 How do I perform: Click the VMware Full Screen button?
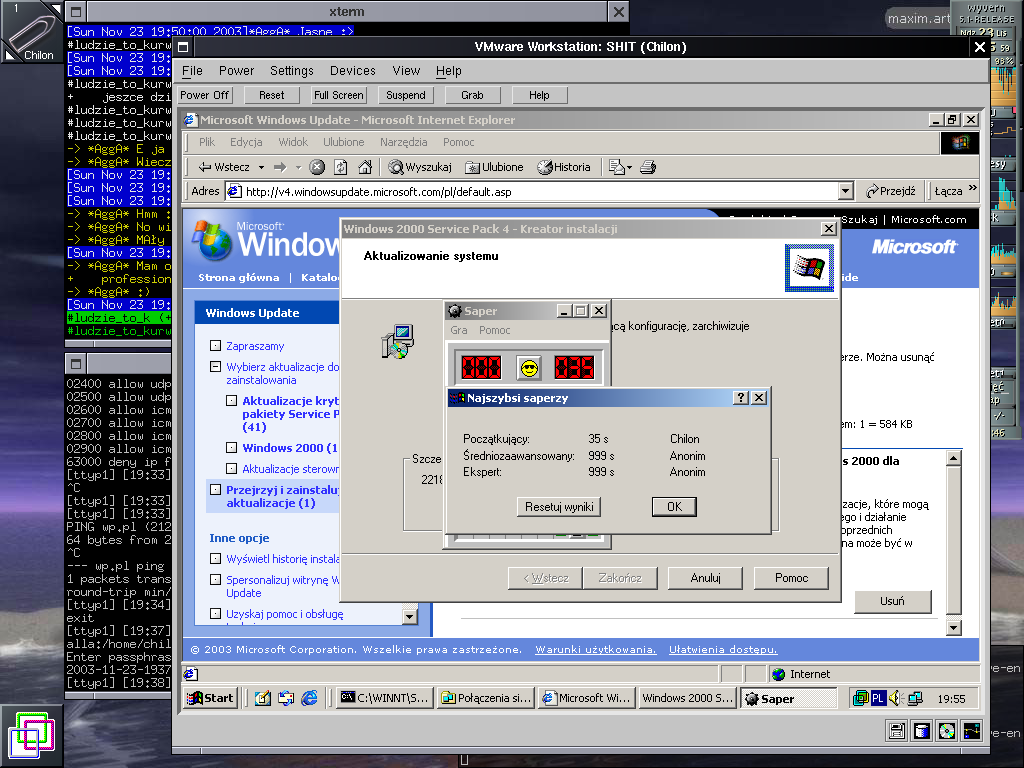338,95
